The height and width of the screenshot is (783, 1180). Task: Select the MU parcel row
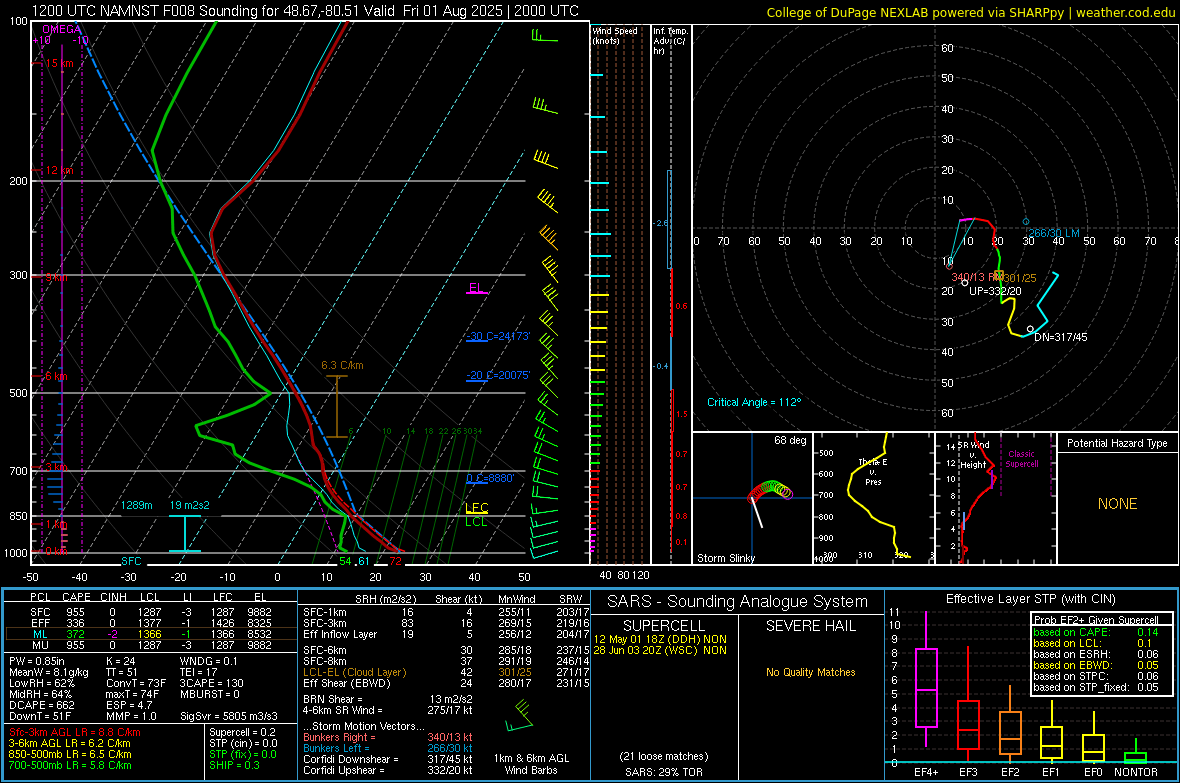pyautogui.click(x=151, y=645)
